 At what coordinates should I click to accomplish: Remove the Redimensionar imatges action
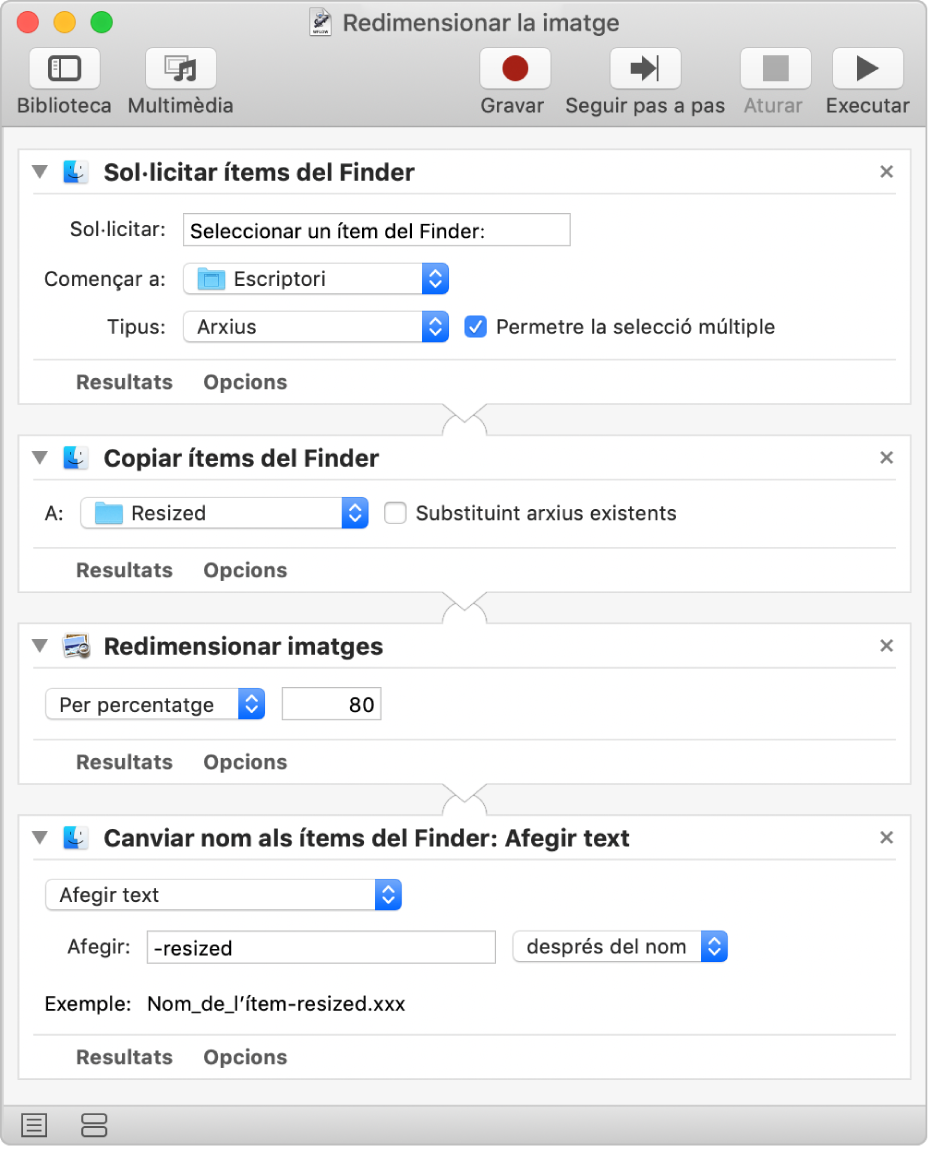(886, 646)
